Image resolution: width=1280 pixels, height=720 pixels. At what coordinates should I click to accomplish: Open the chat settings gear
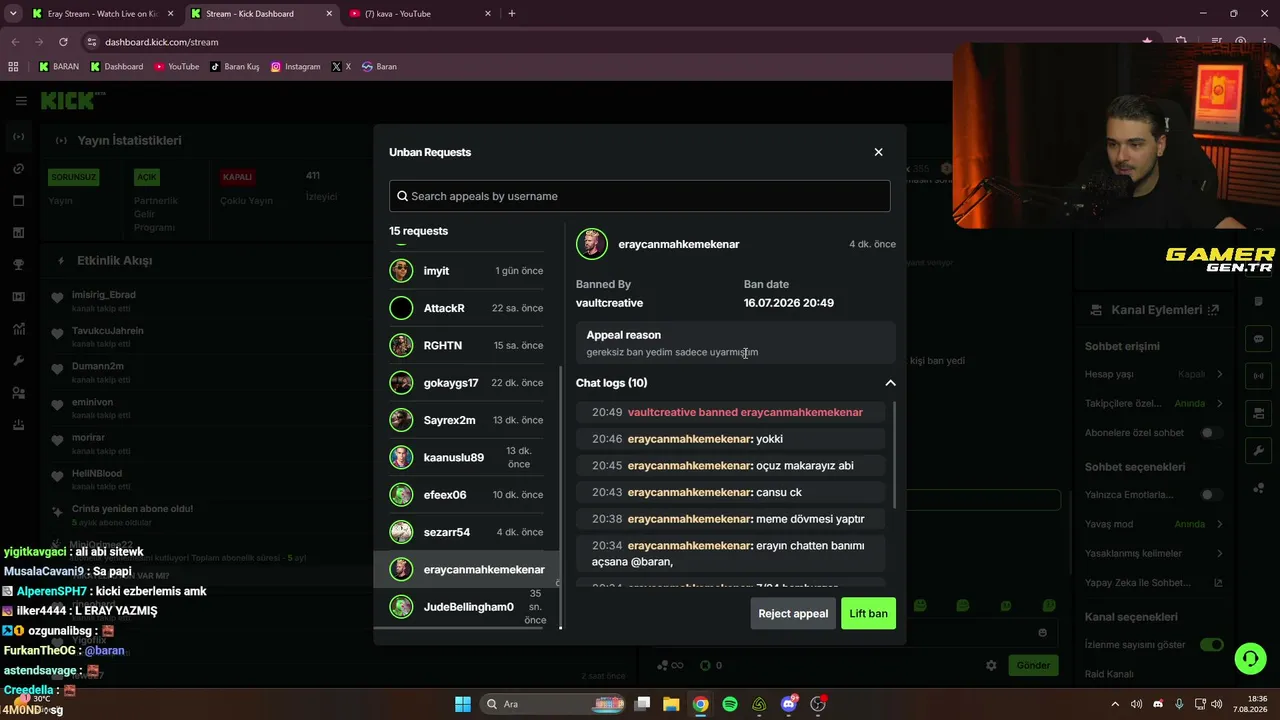pyautogui.click(x=991, y=665)
